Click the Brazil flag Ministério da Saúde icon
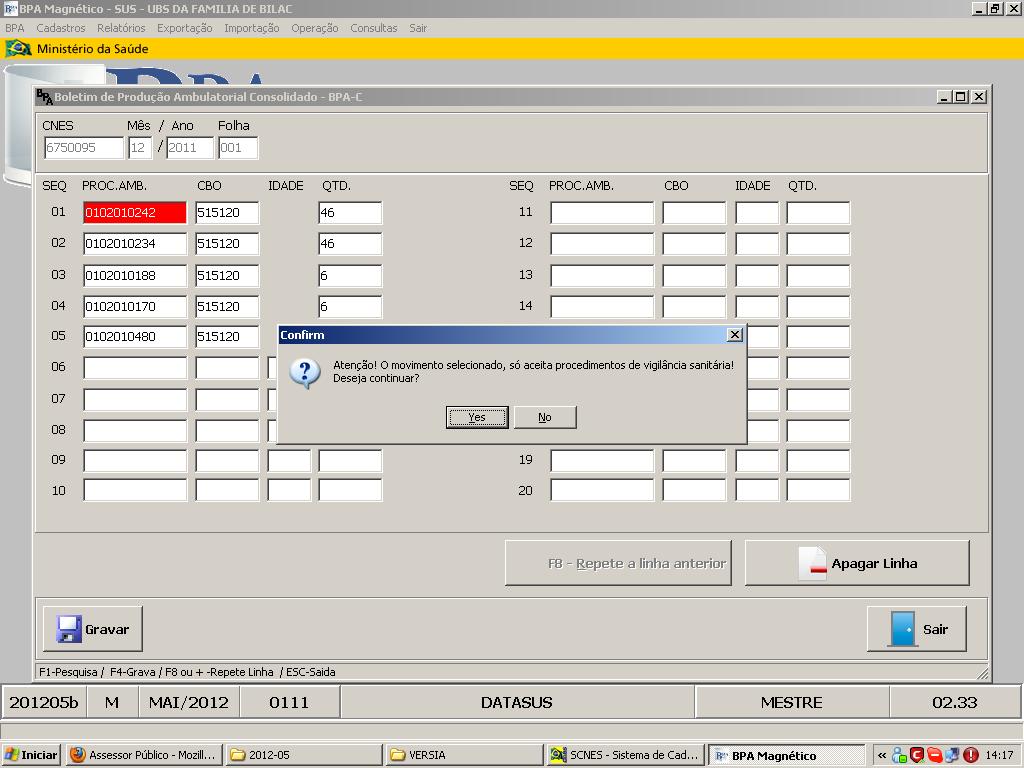The width and height of the screenshot is (1024, 768). click(18, 48)
